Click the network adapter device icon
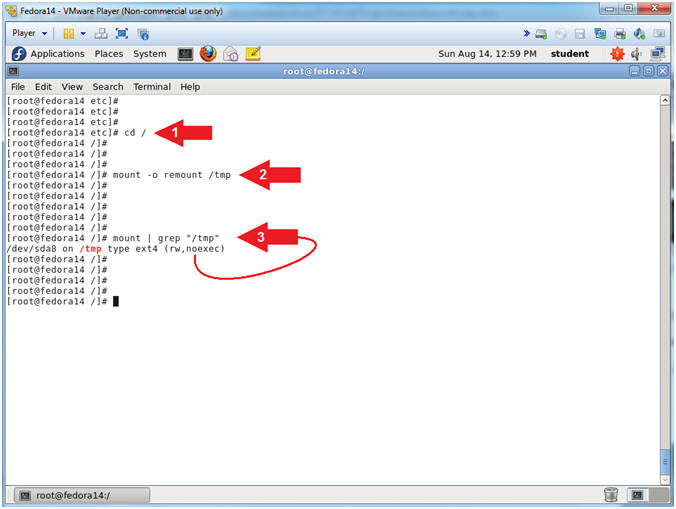Image resolution: width=676 pixels, height=509 pixels. click(600, 34)
